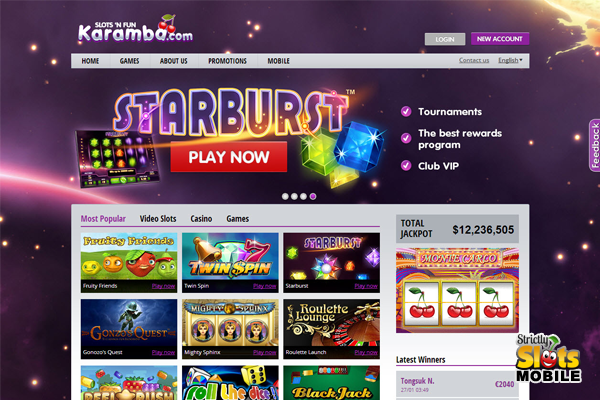Click the purple checkmark beside Tournaments

pyautogui.click(x=406, y=111)
